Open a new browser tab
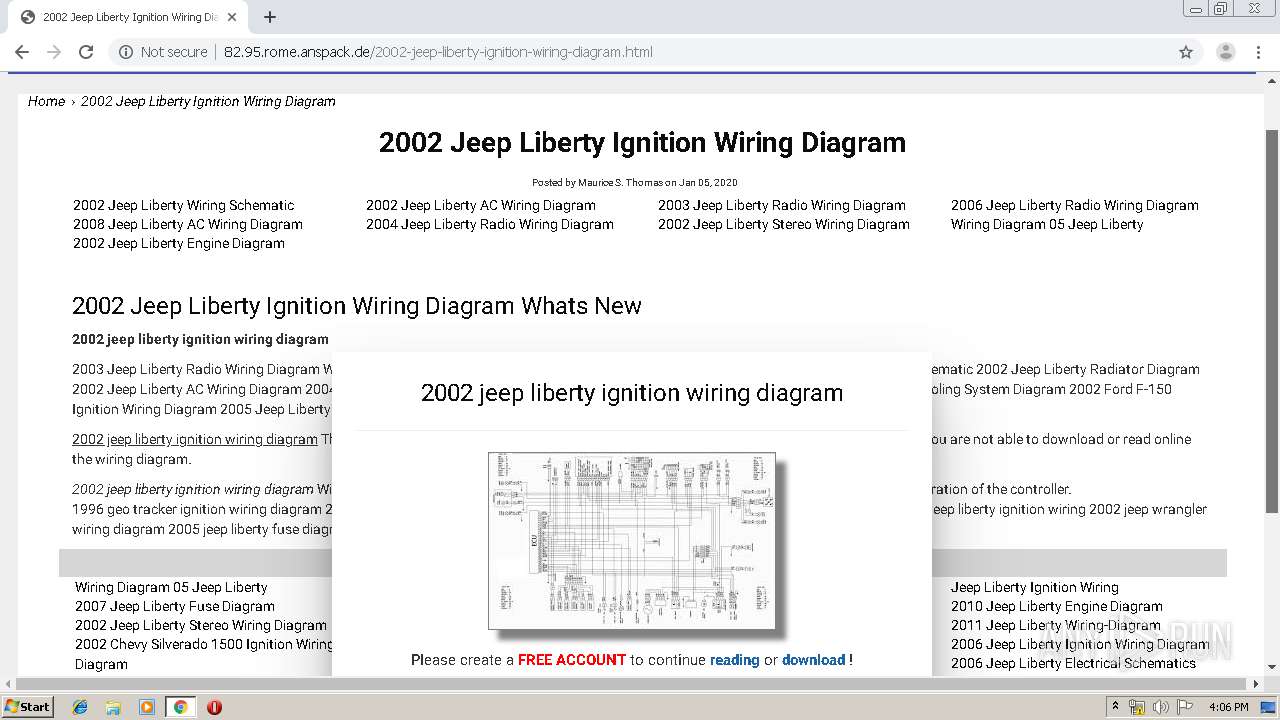 pos(270,17)
